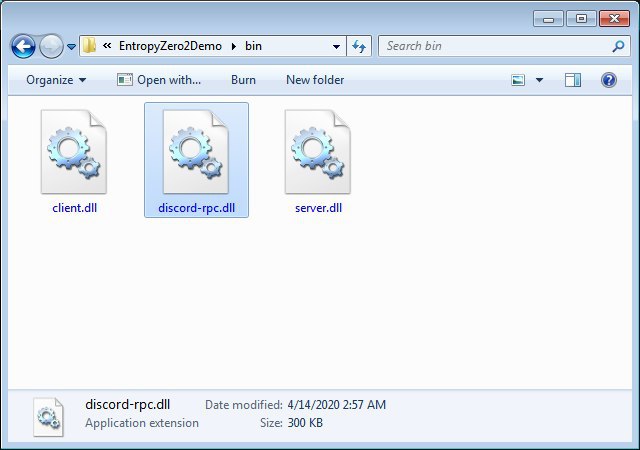Image resolution: width=640 pixels, height=450 pixels.
Task: Toggle the preview pane button
Action: tap(573, 80)
